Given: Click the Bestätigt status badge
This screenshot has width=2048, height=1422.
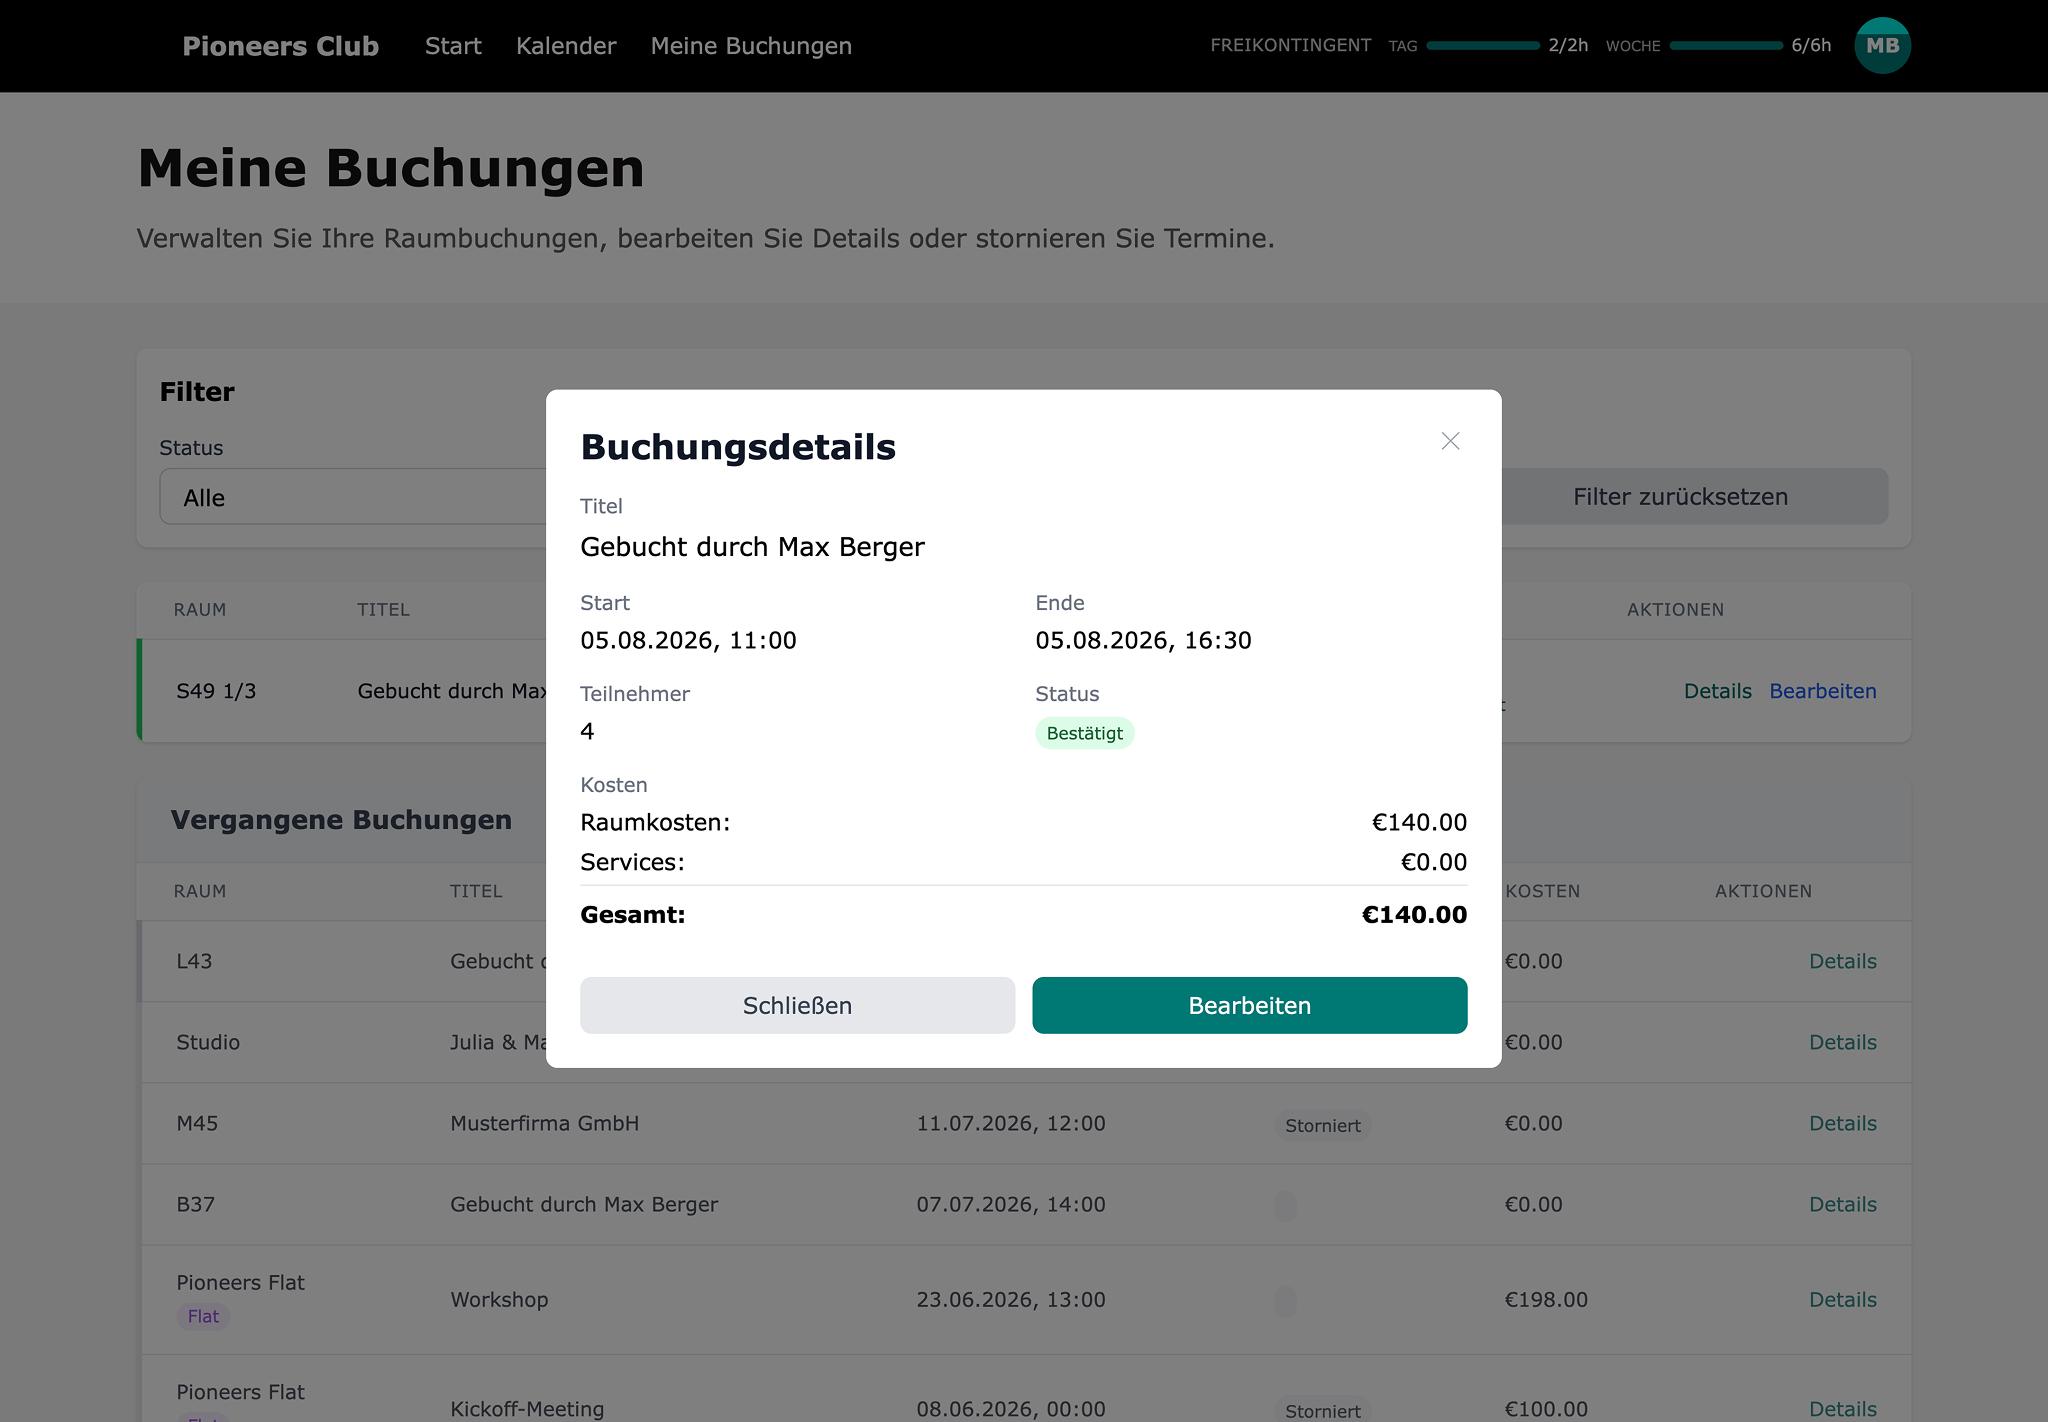Looking at the screenshot, I should (1084, 733).
